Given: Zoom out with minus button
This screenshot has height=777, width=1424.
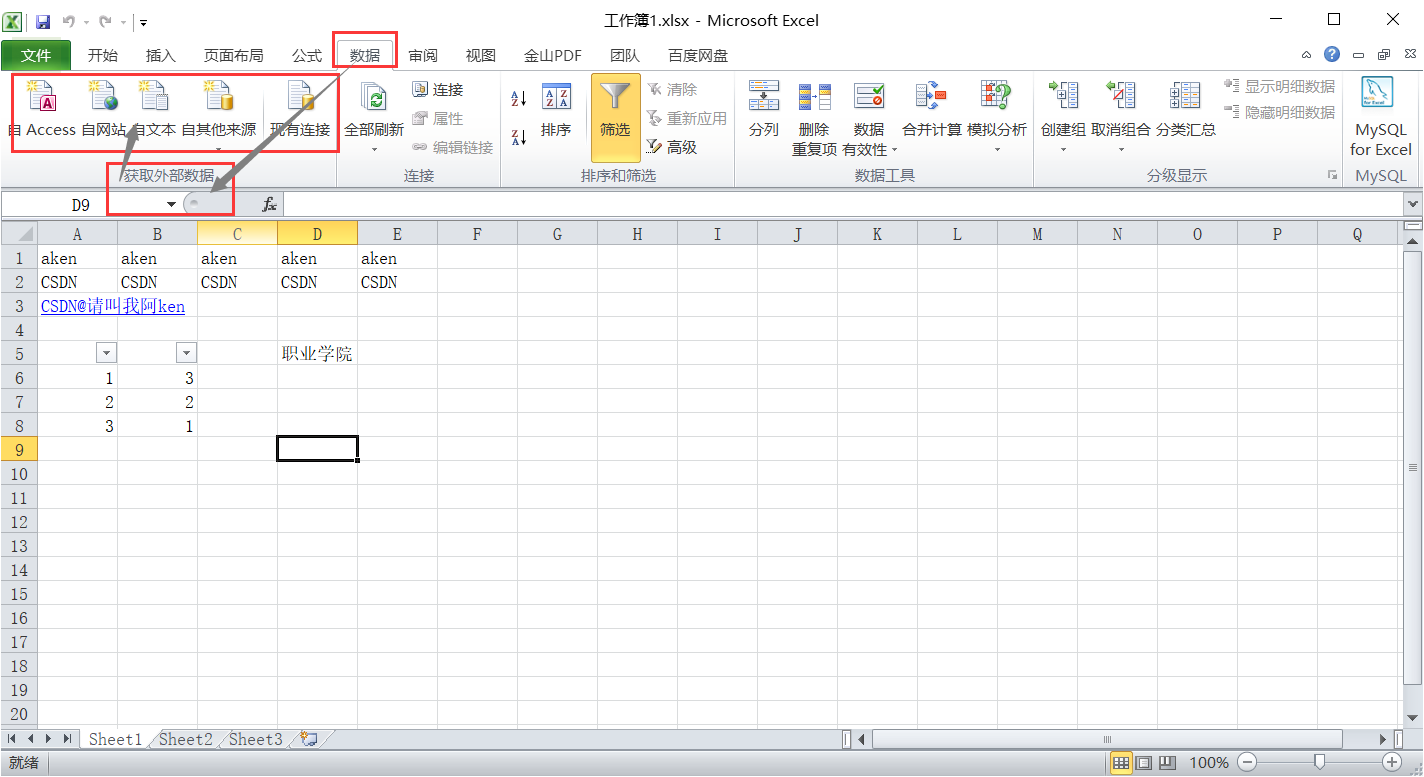Looking at the screenshot, I should click(1246, 763).
